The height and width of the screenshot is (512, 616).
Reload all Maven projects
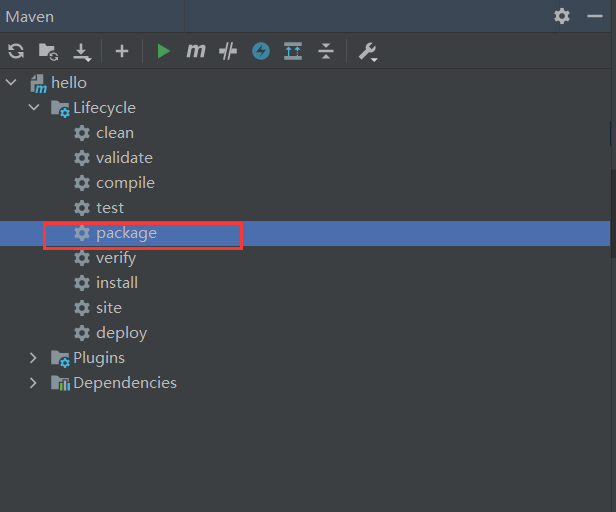tap(16, 51)
